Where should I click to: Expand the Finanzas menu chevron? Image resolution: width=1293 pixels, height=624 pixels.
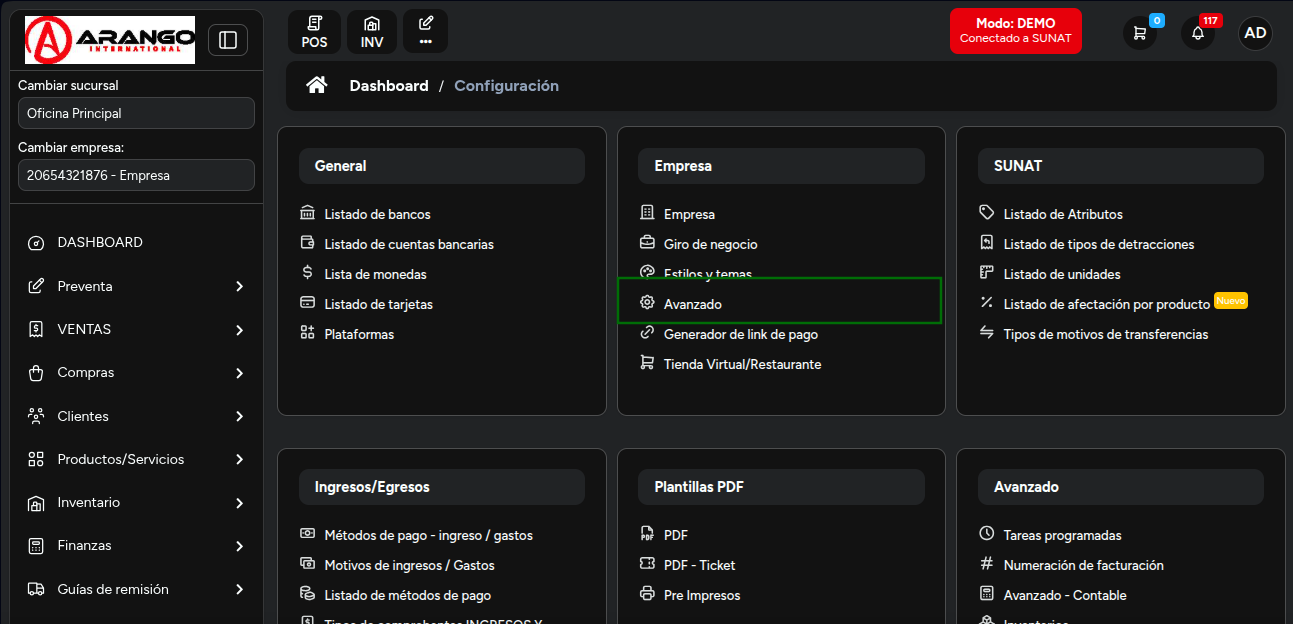point(239,546)
